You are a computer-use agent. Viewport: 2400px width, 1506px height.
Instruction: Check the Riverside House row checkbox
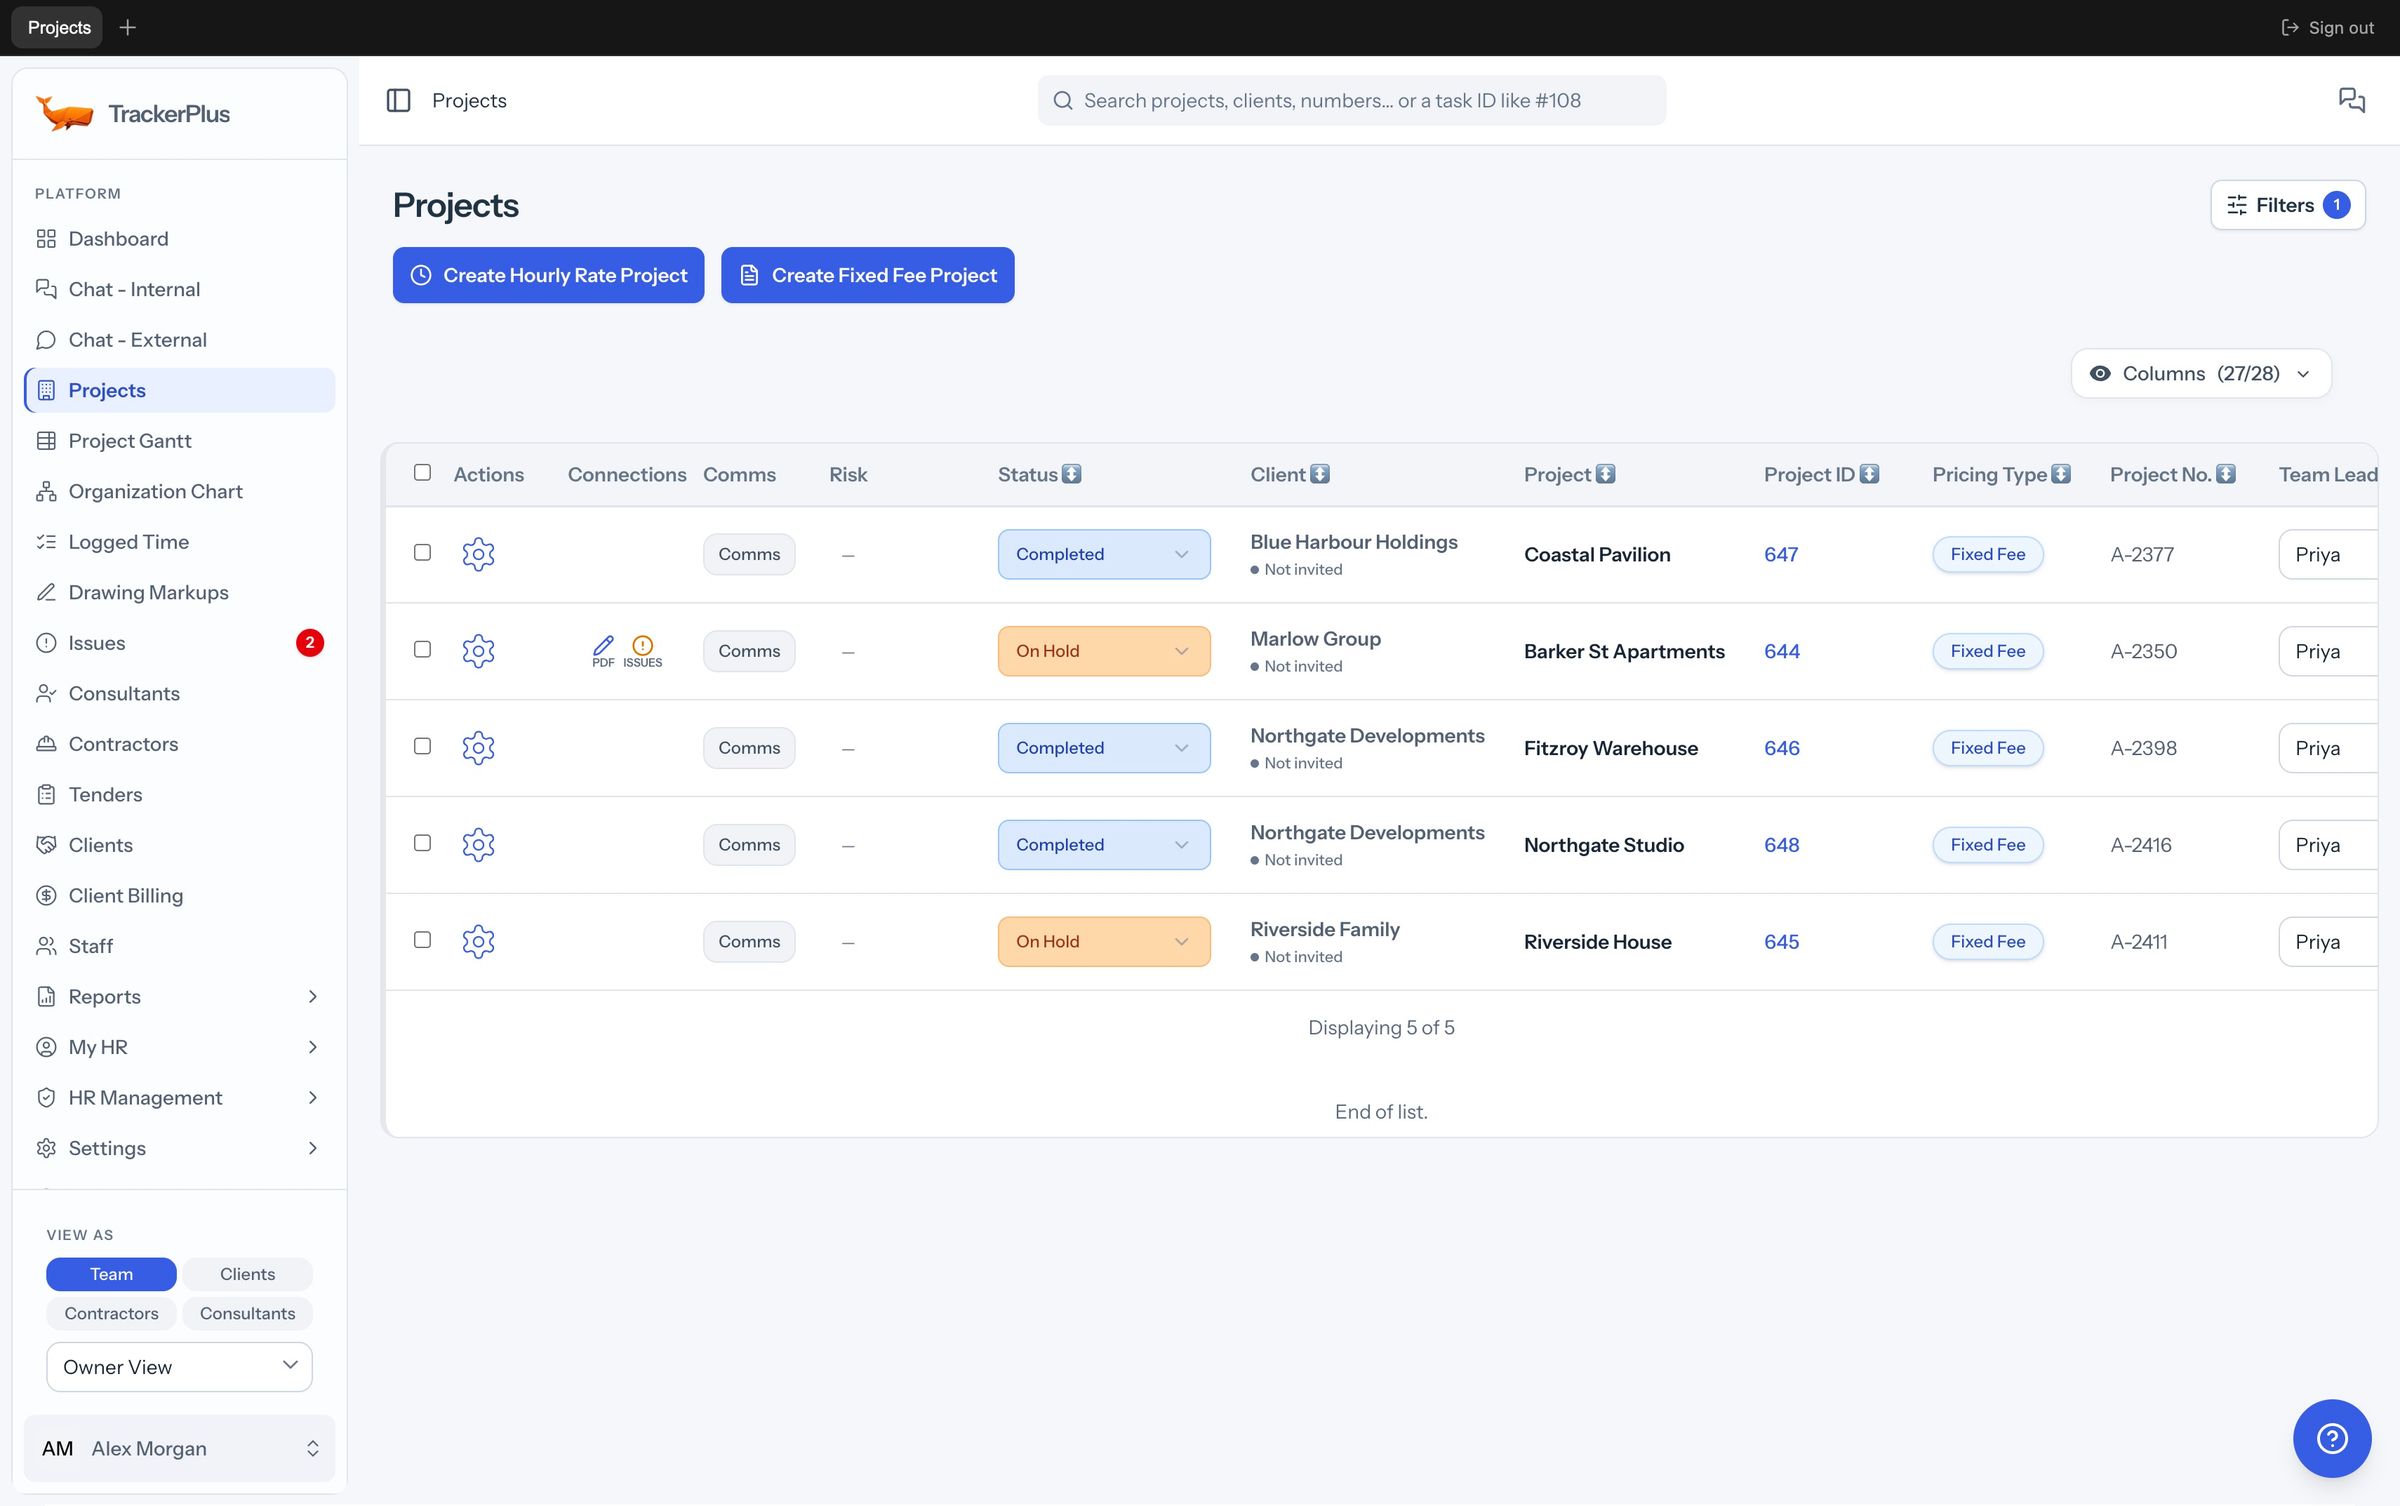coord(422,940)
